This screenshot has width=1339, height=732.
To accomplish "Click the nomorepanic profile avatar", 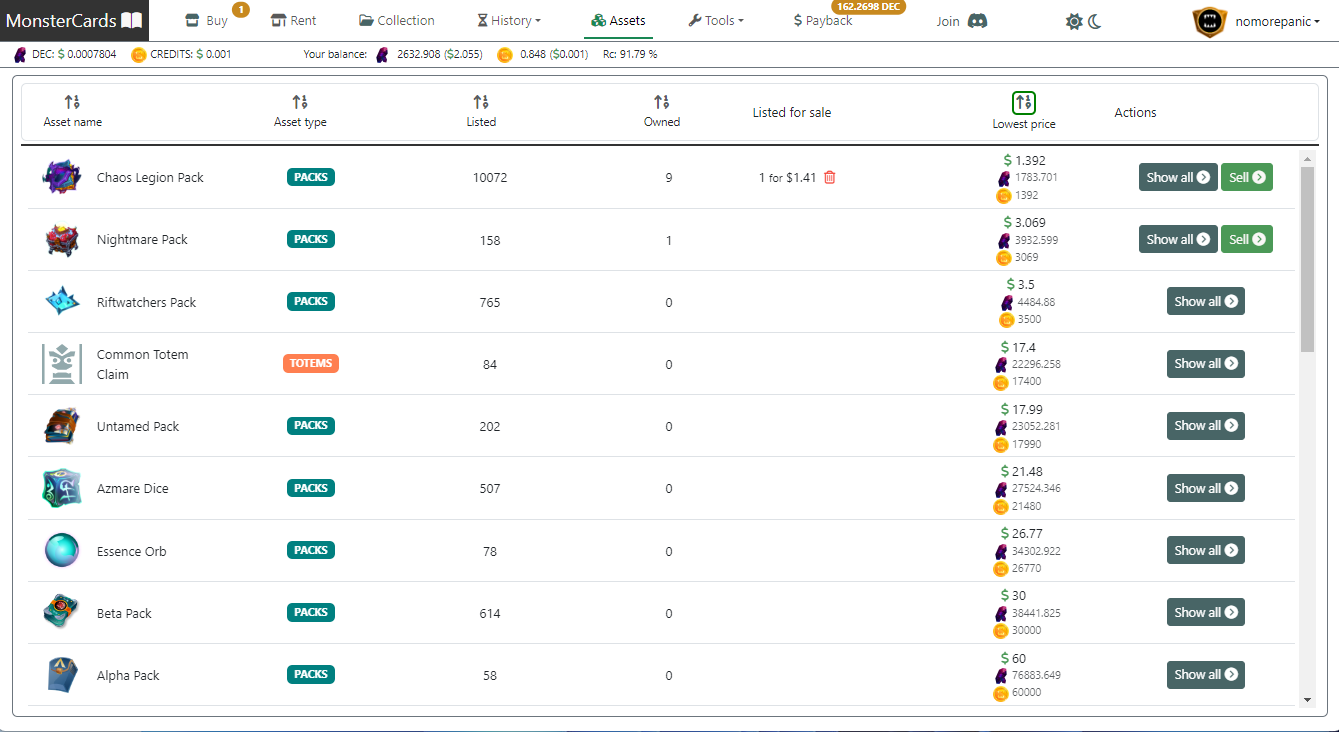I will tap(1209, 21).
